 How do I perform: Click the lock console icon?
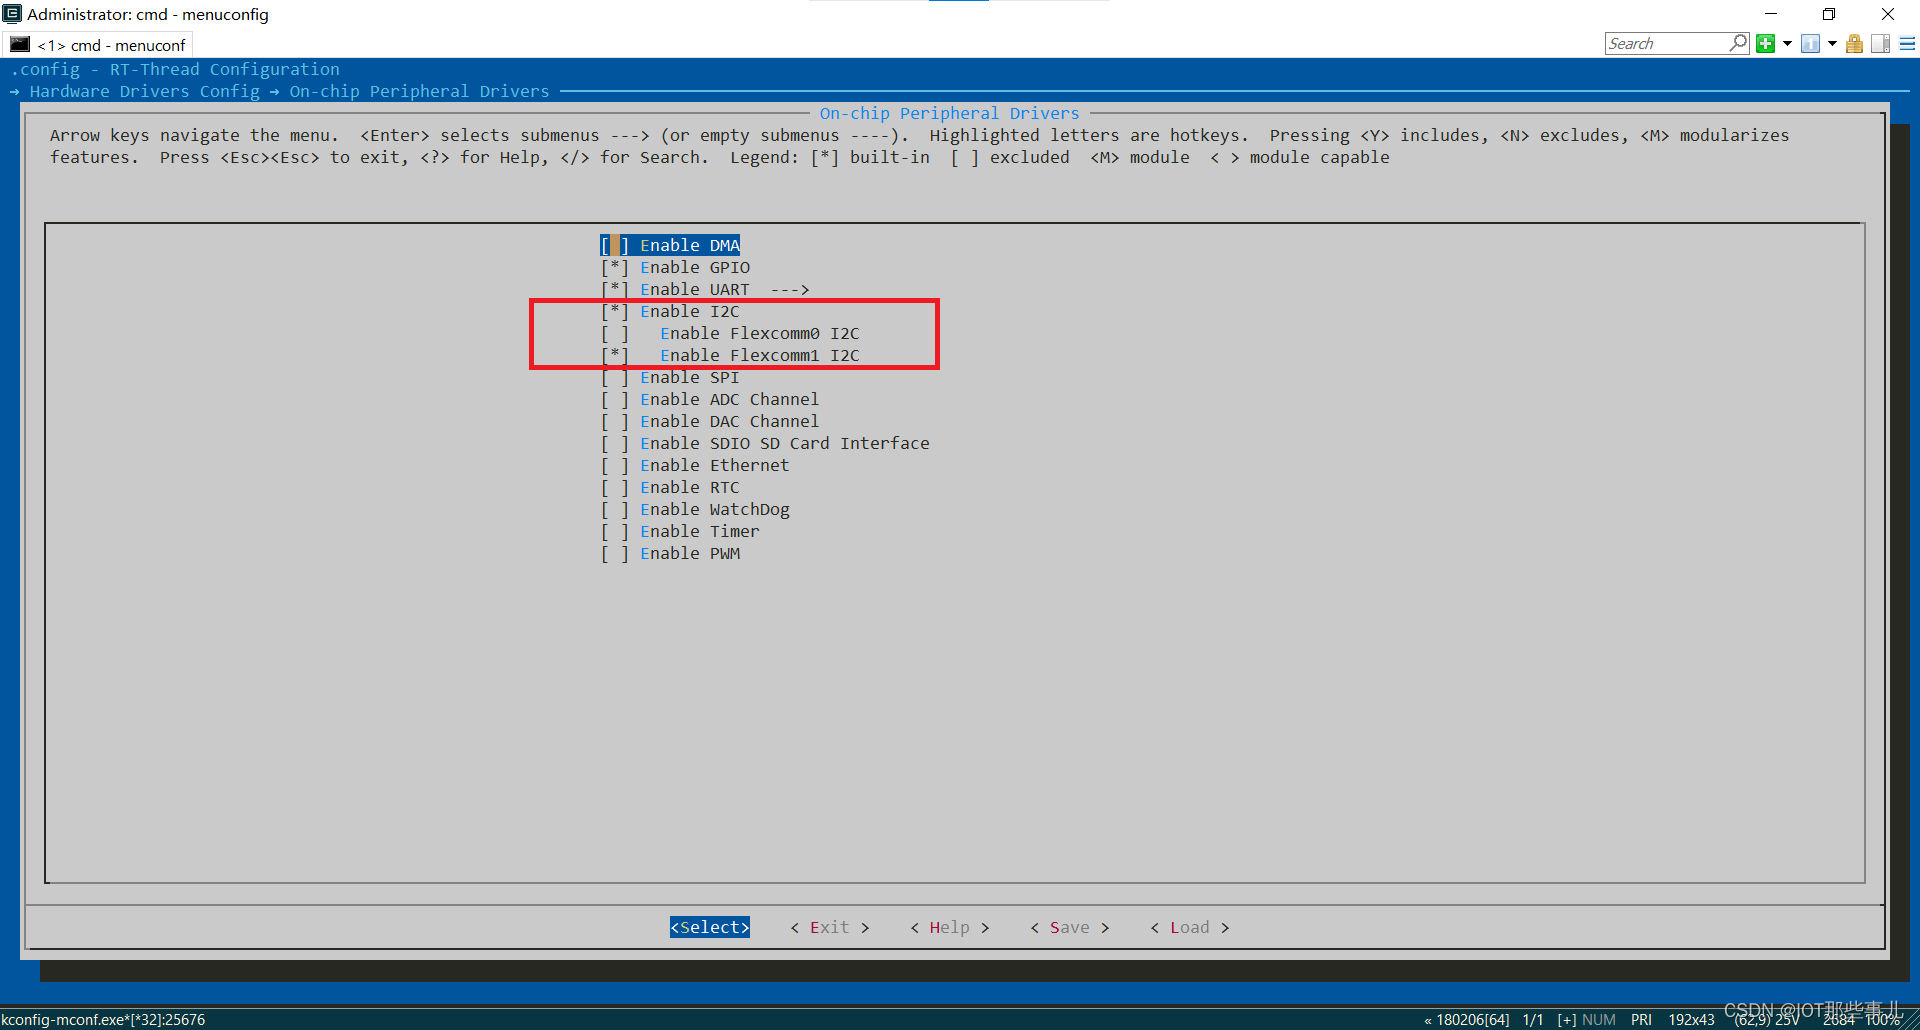1854,43
